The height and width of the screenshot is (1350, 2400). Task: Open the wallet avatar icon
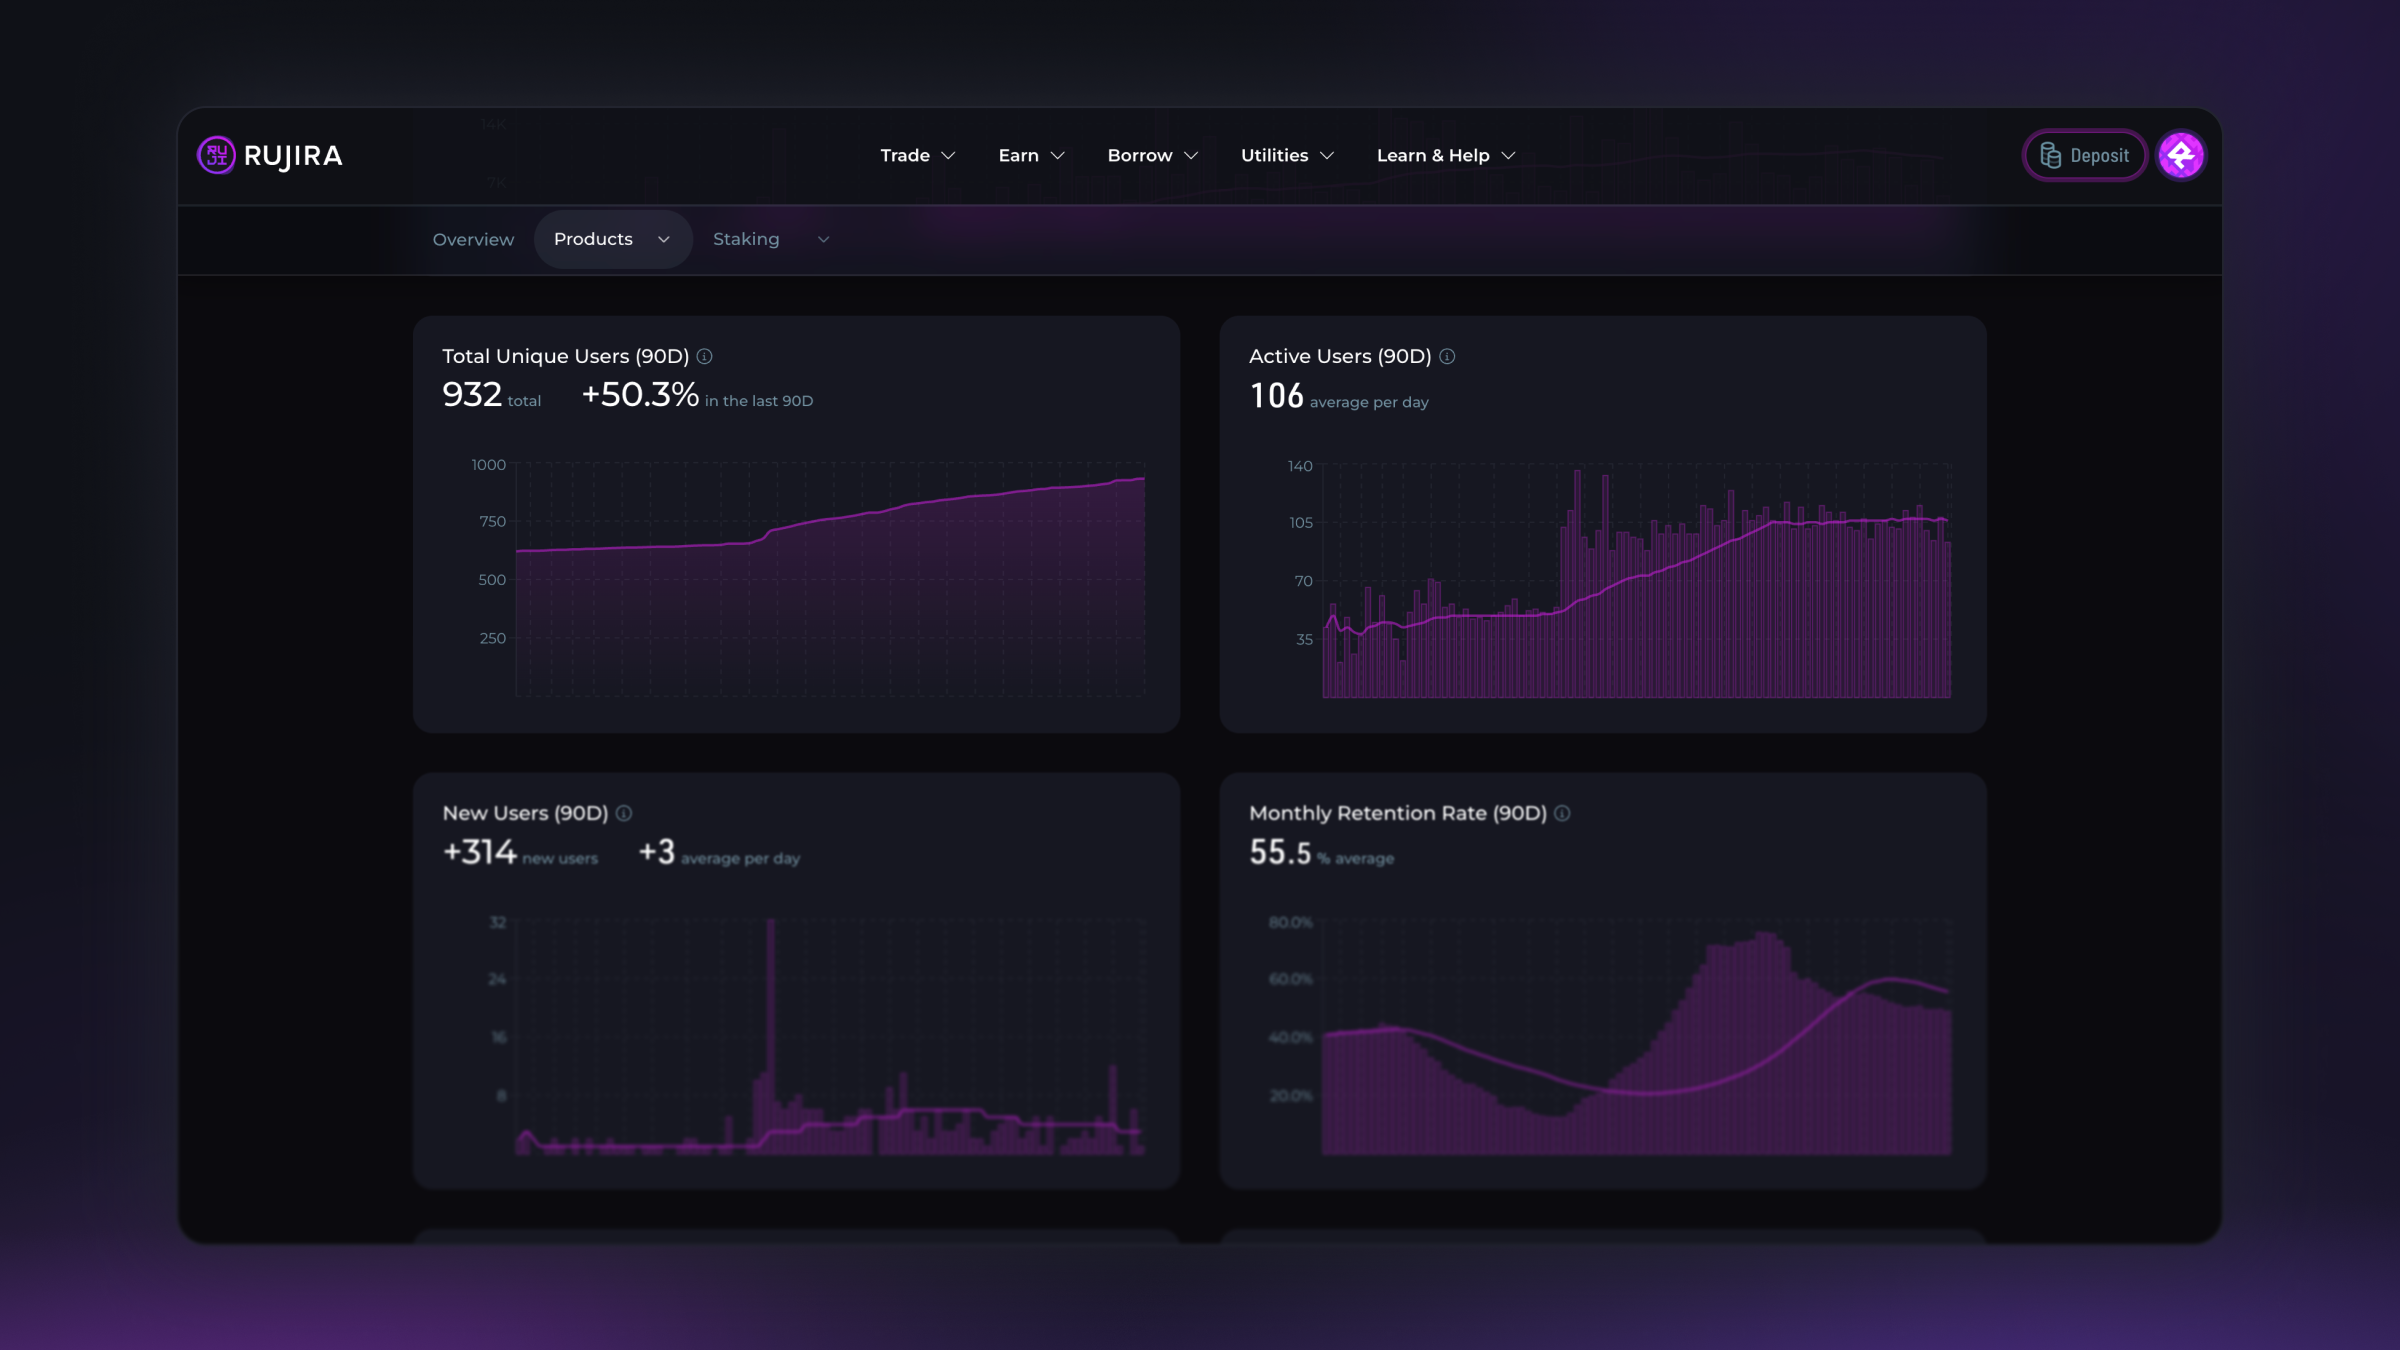[2180, 155]
